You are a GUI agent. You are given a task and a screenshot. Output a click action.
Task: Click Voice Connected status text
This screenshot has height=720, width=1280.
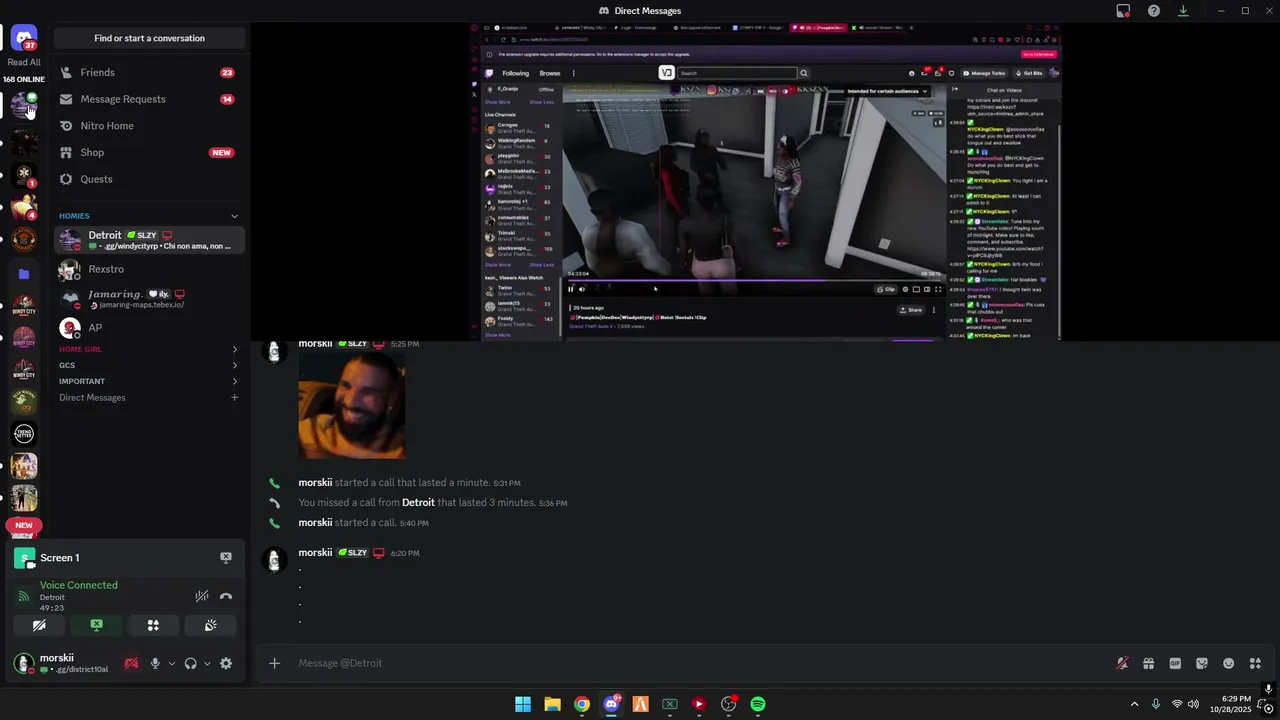pos(79,585)
